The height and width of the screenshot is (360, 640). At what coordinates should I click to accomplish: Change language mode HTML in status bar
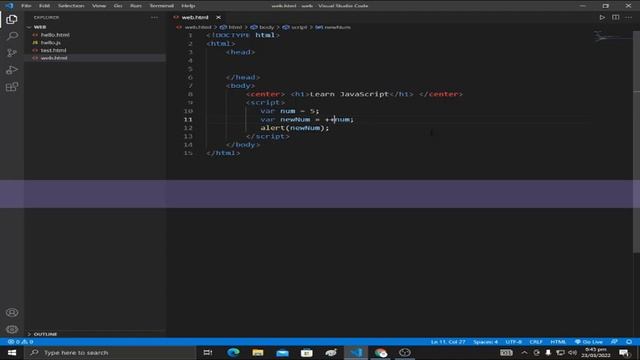(558, 342)
